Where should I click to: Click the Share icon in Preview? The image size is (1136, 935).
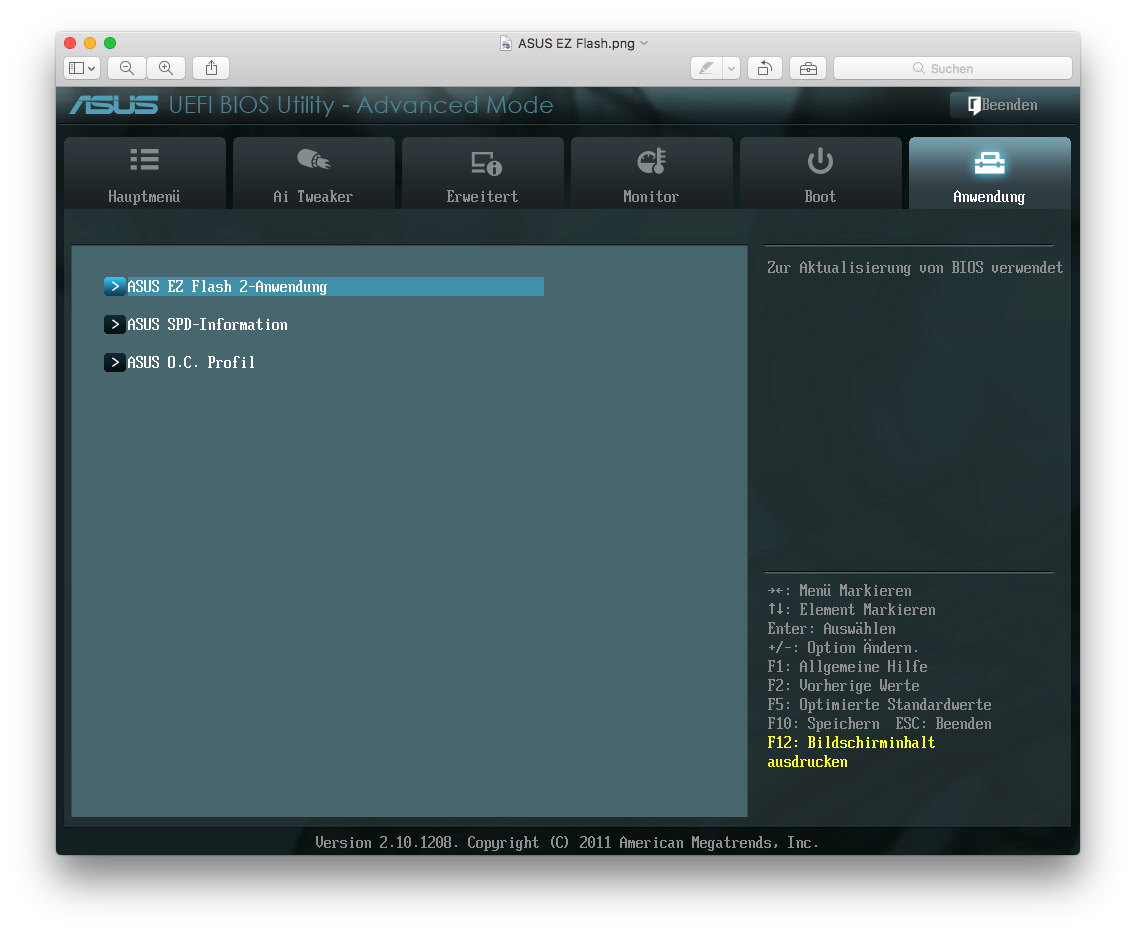coord(212,68)
